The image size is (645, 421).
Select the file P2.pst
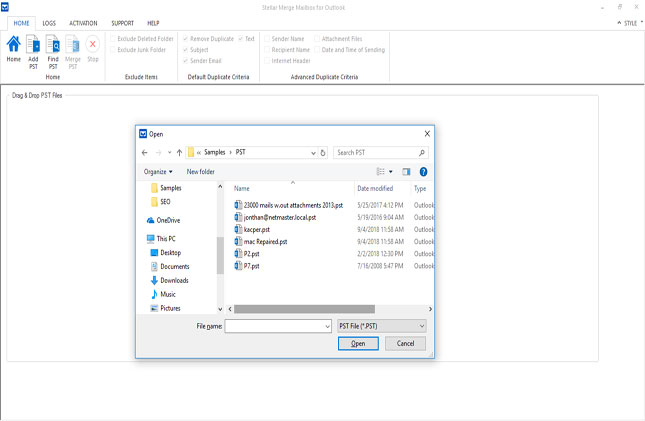[247, 254]
